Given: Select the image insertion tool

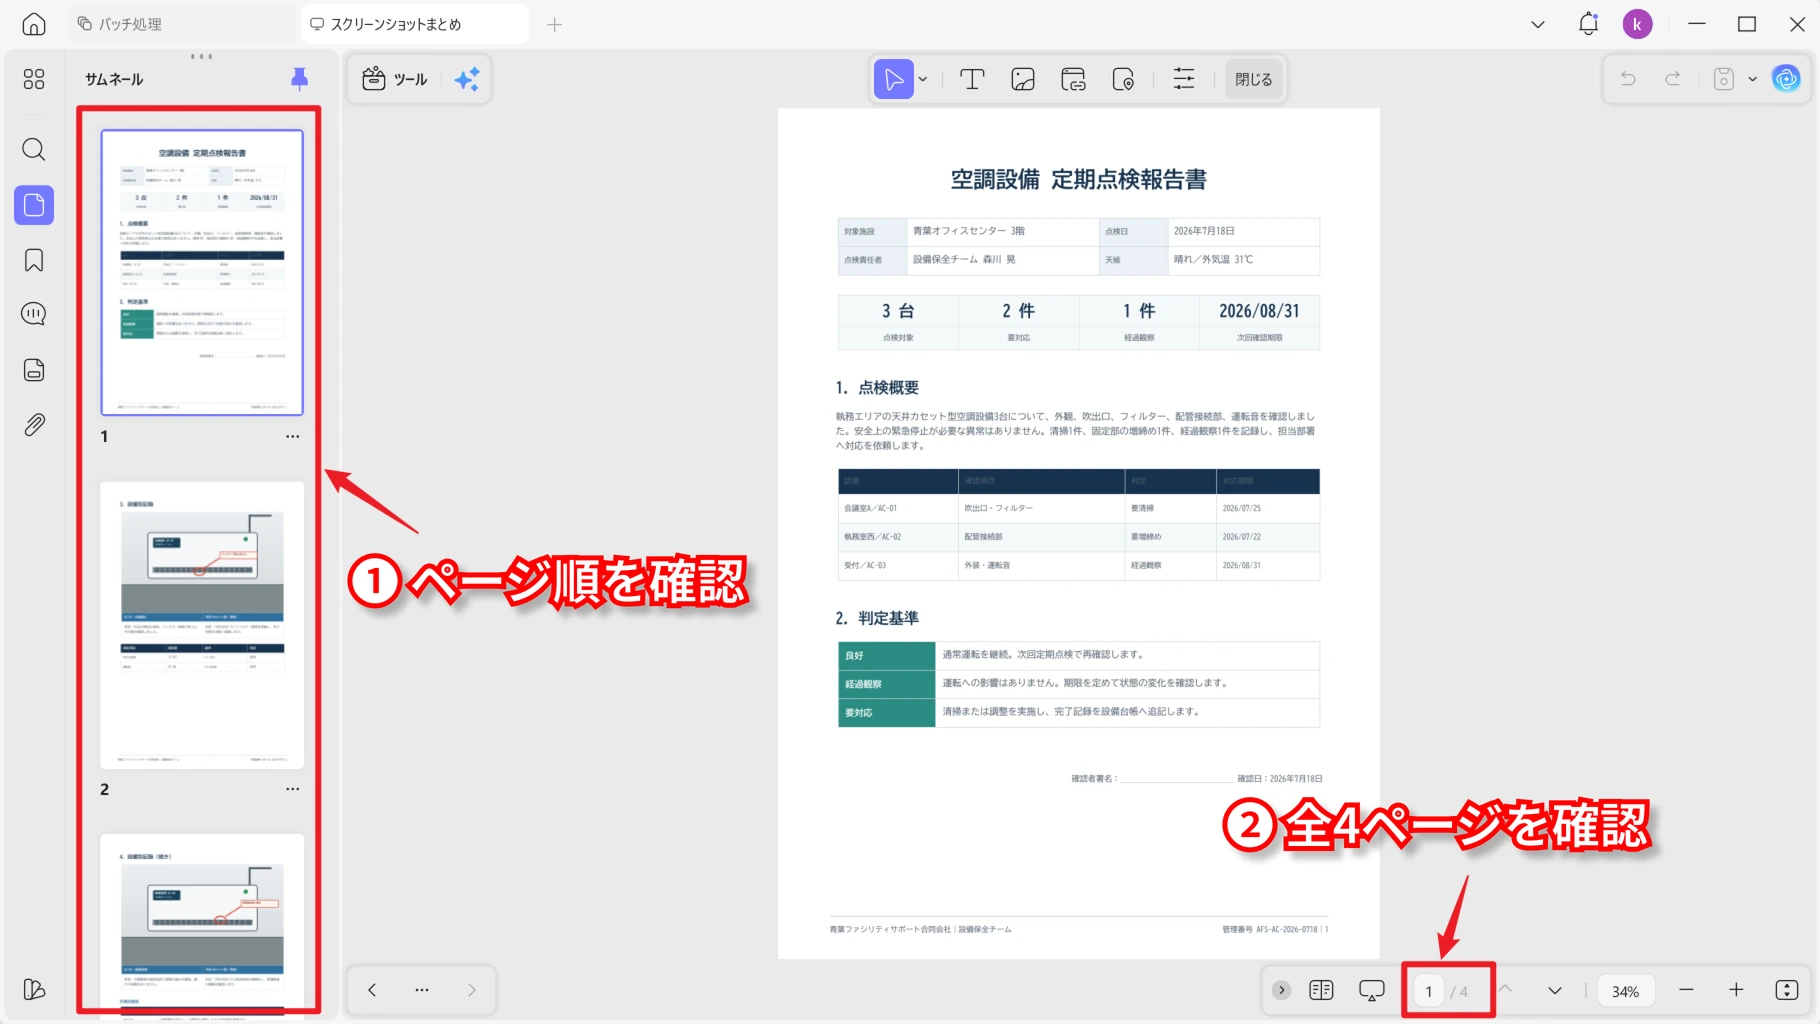Looking at the screenshot, I should coord(1023,79).
